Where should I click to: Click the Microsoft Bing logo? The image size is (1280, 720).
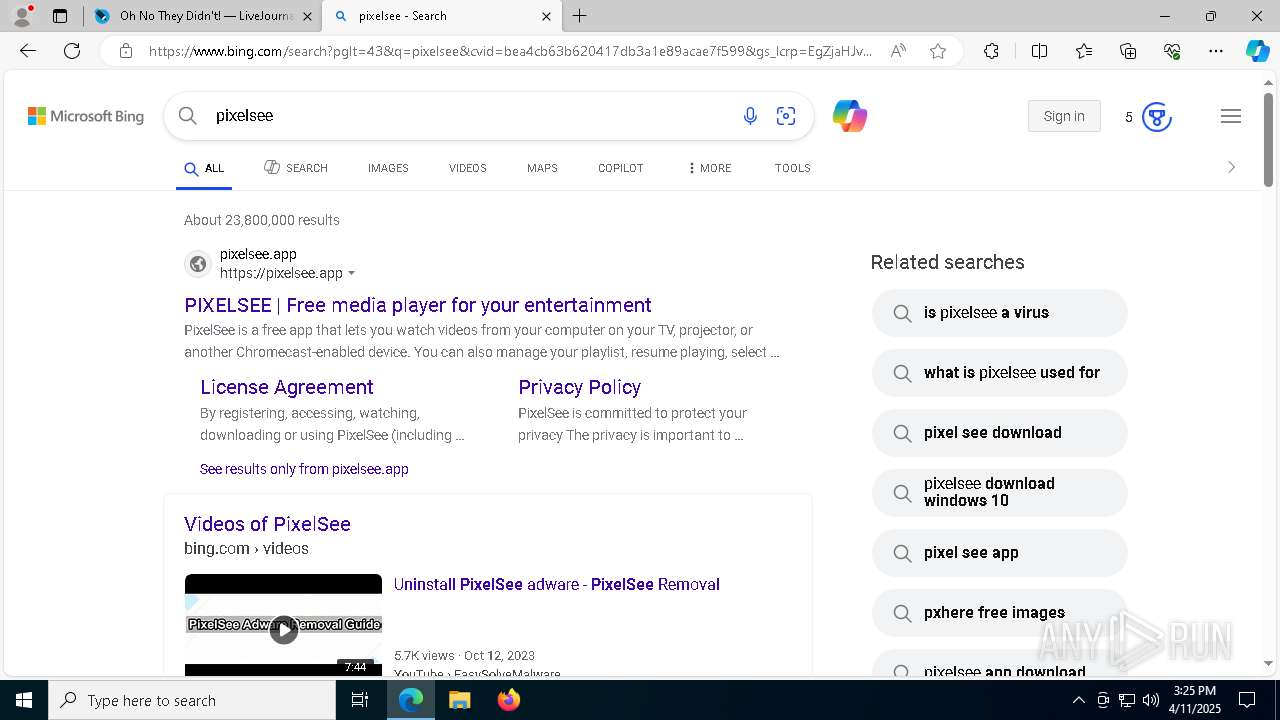pos(86,116)
